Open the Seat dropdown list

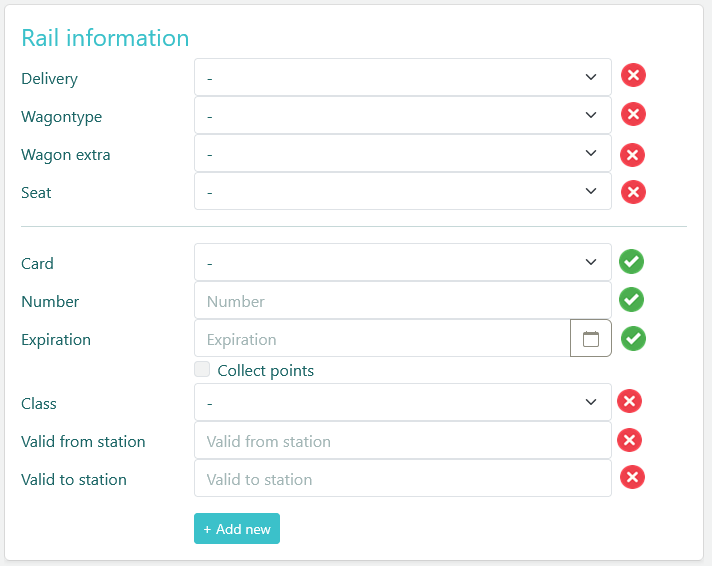(402, 192)
